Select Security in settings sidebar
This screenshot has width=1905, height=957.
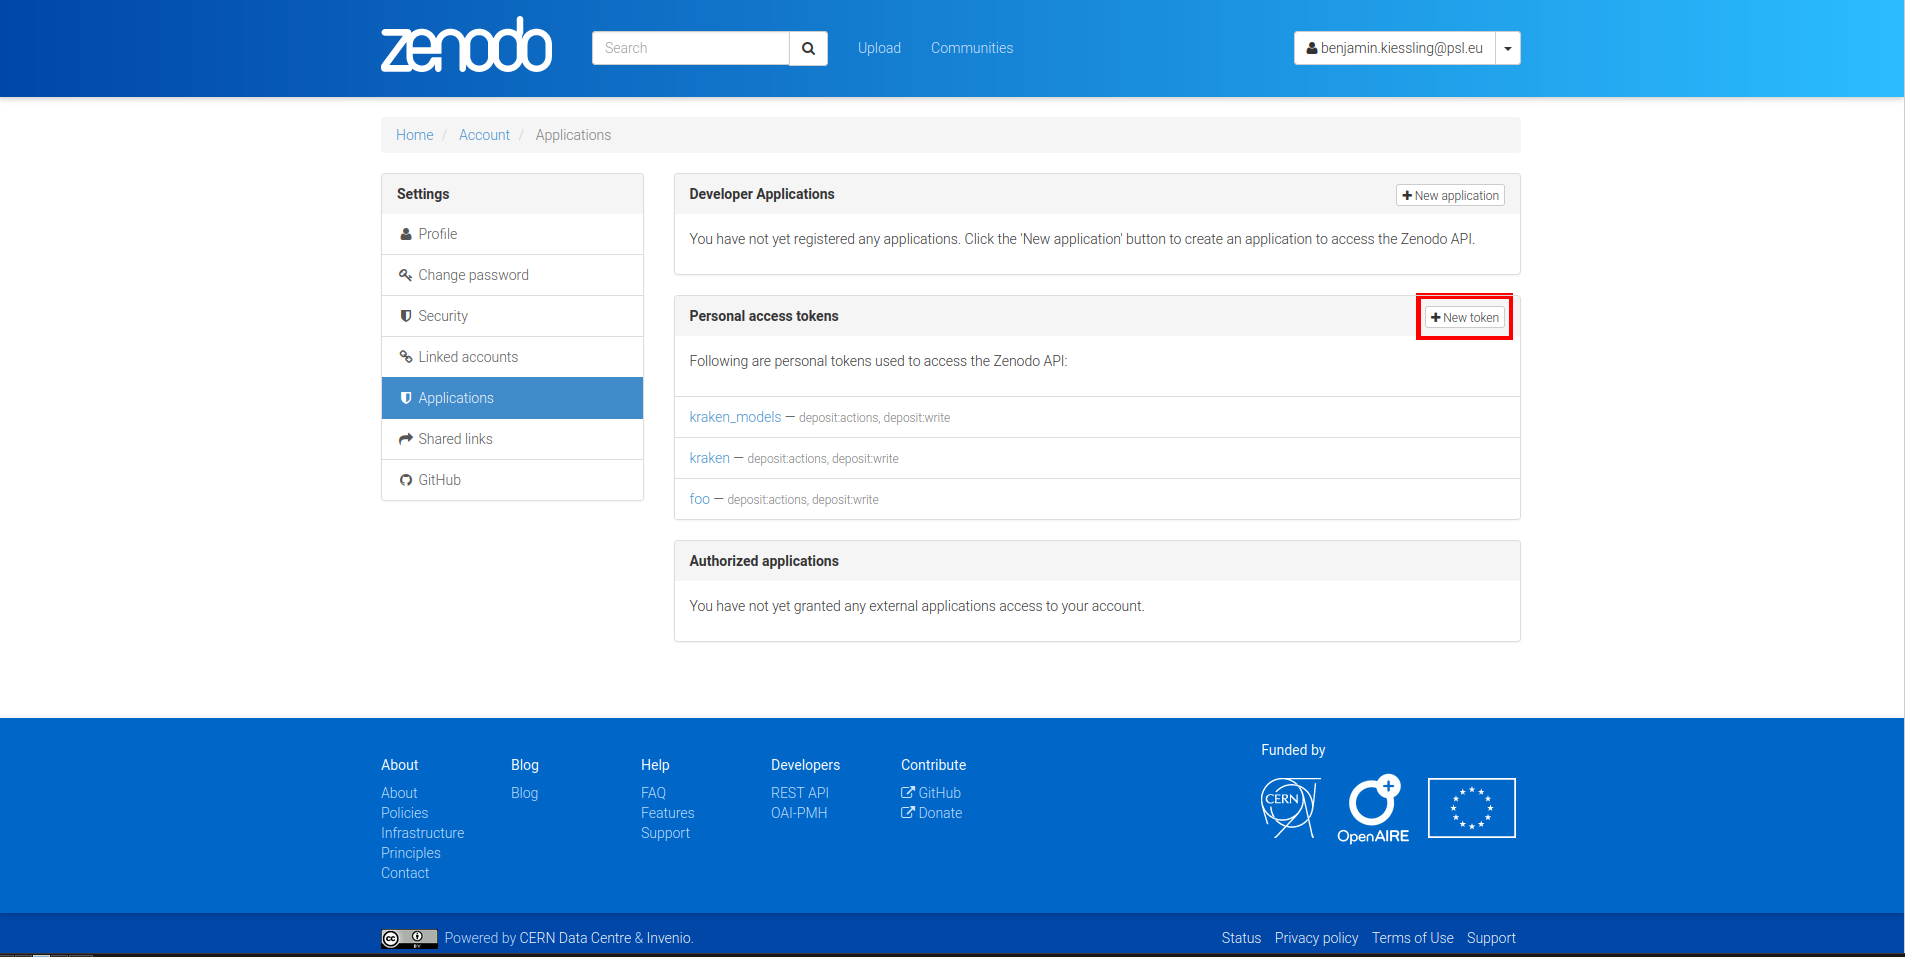pyautogui.click(x=442, y=316)
